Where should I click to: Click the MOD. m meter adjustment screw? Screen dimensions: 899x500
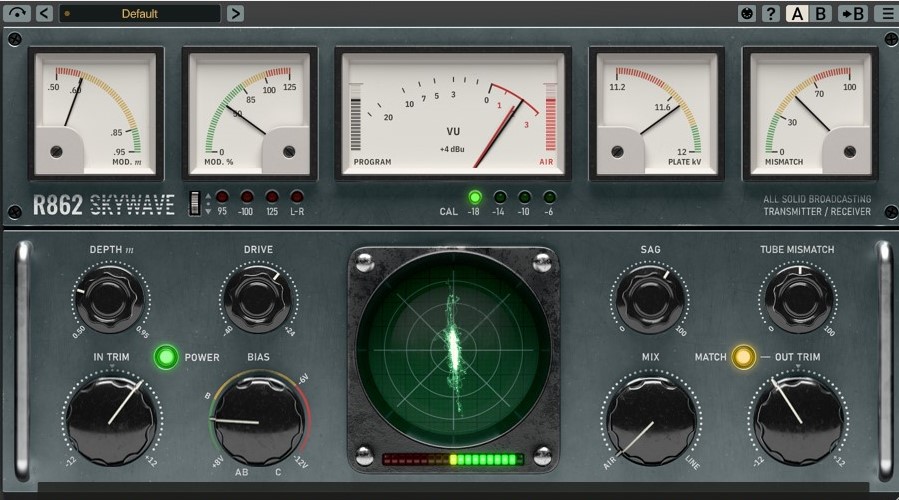56,152
